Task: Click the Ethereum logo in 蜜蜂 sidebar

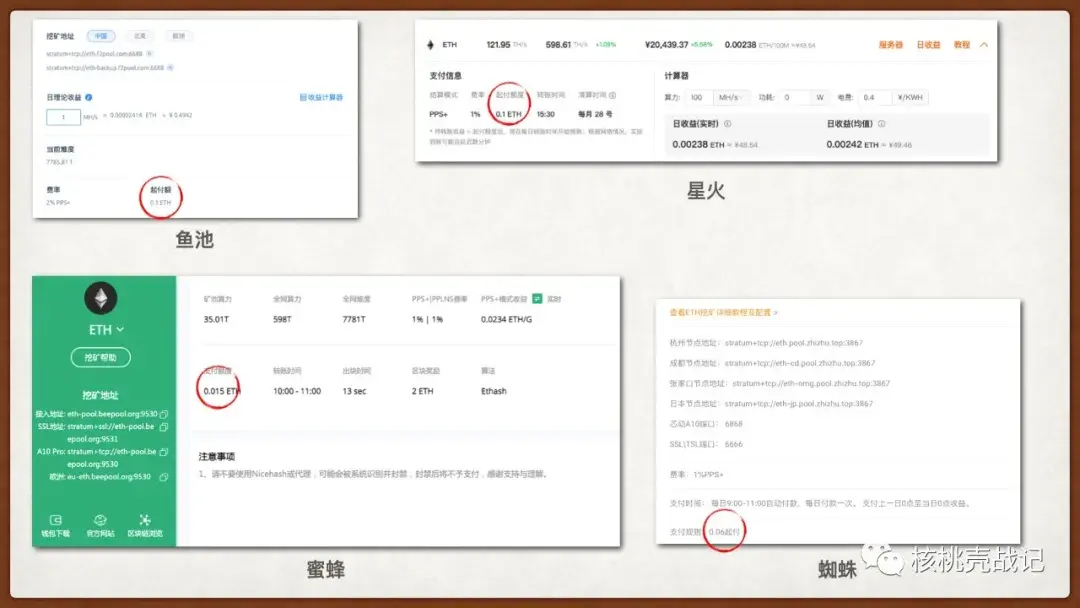Action: (x=101, y=298)
